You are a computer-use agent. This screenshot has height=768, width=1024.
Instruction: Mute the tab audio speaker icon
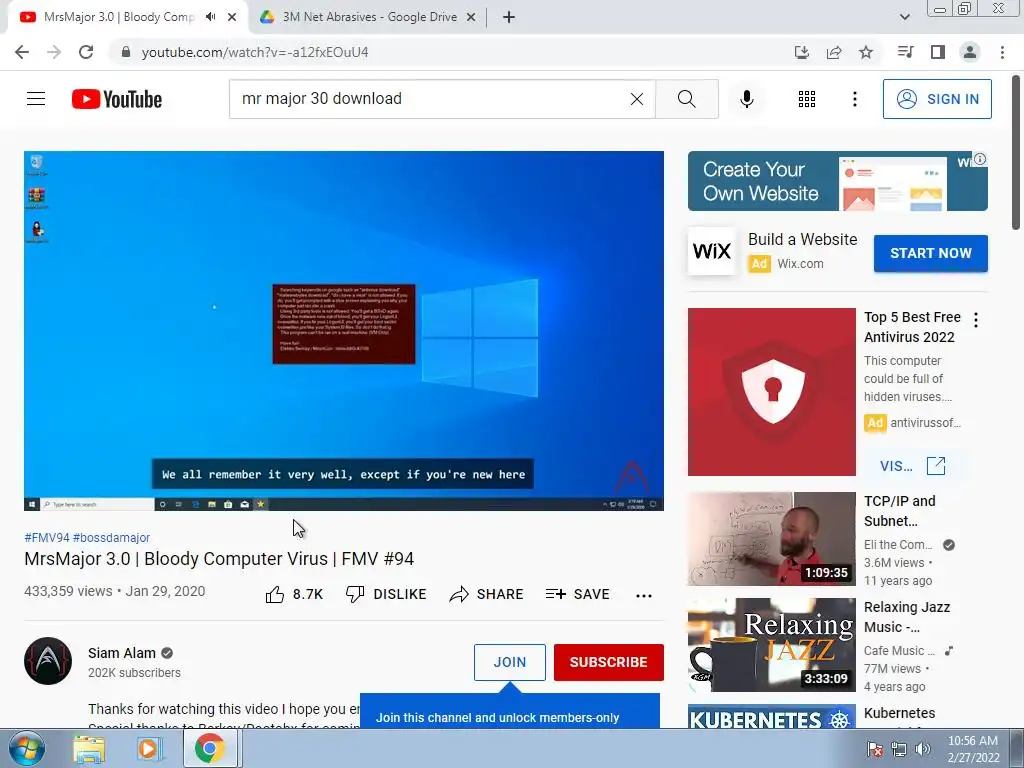pos(210,17)
